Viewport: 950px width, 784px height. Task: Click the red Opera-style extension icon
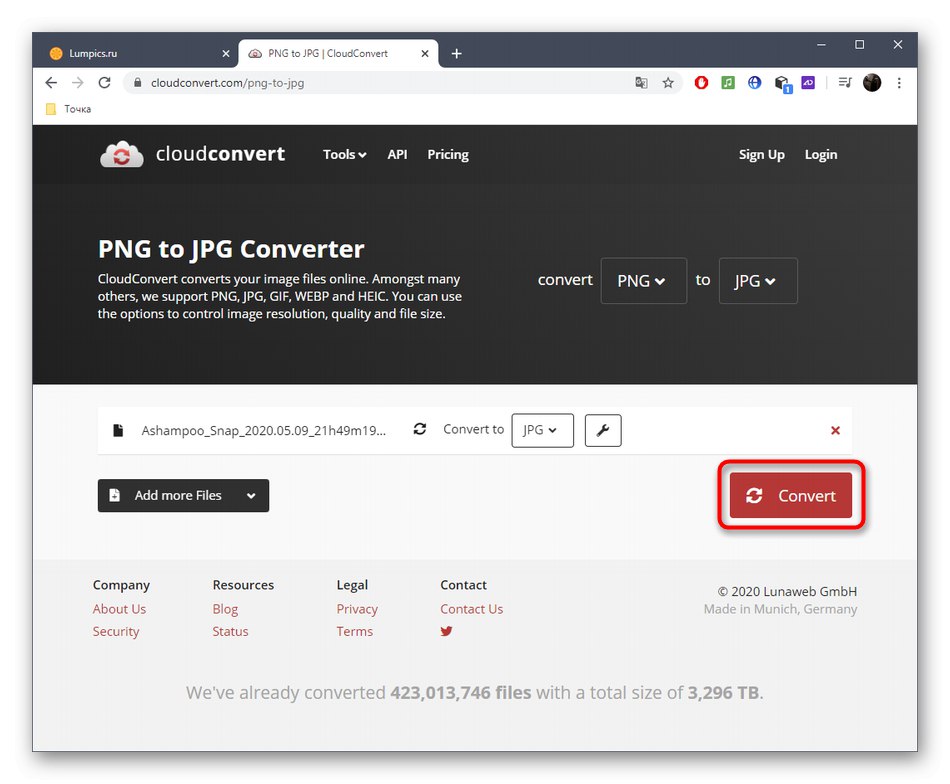coord(701,82)
